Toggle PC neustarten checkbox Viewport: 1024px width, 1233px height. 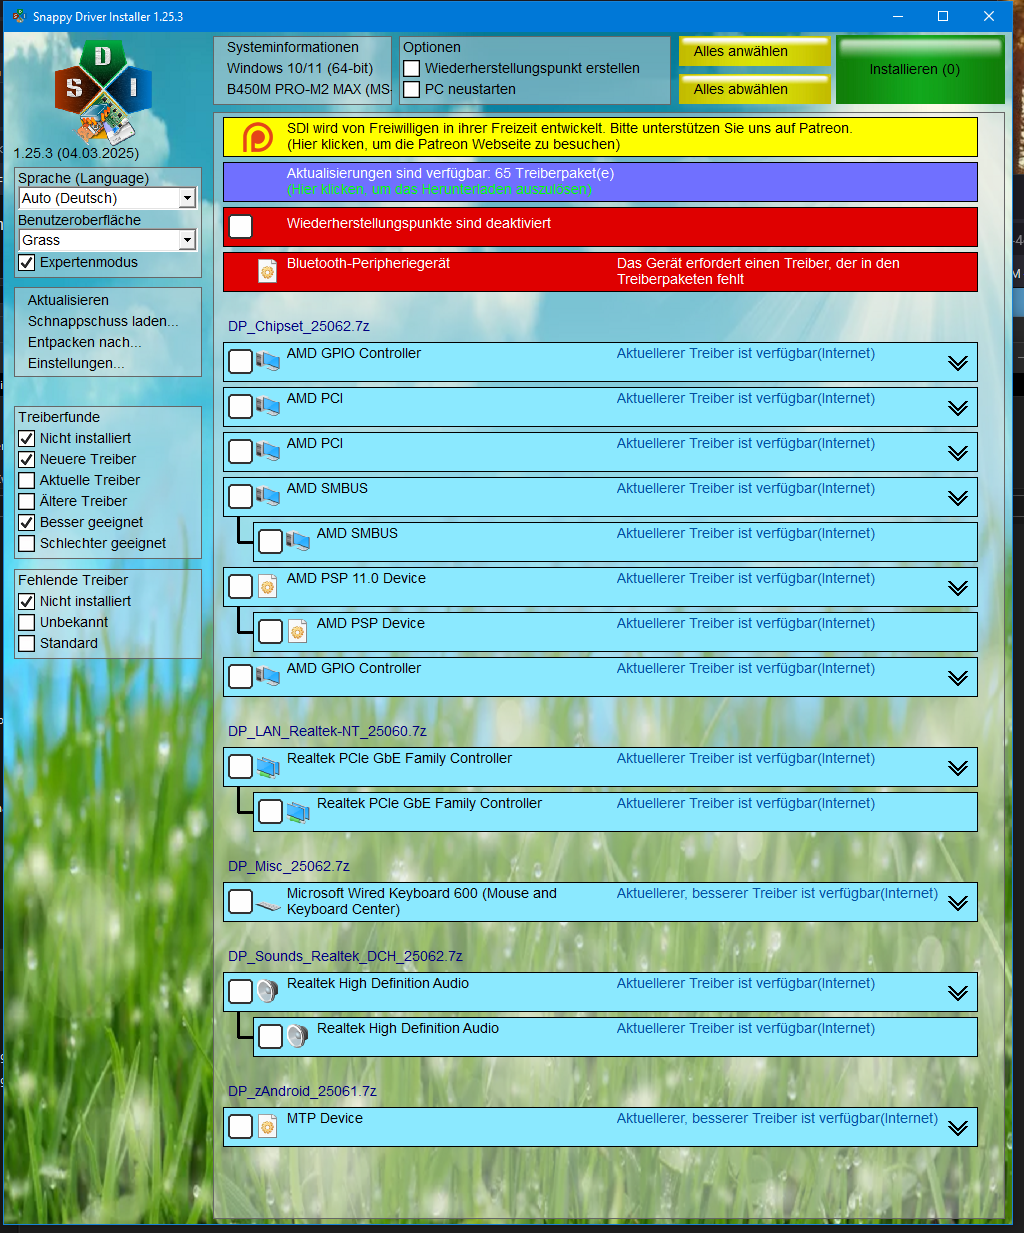[411, 90]
